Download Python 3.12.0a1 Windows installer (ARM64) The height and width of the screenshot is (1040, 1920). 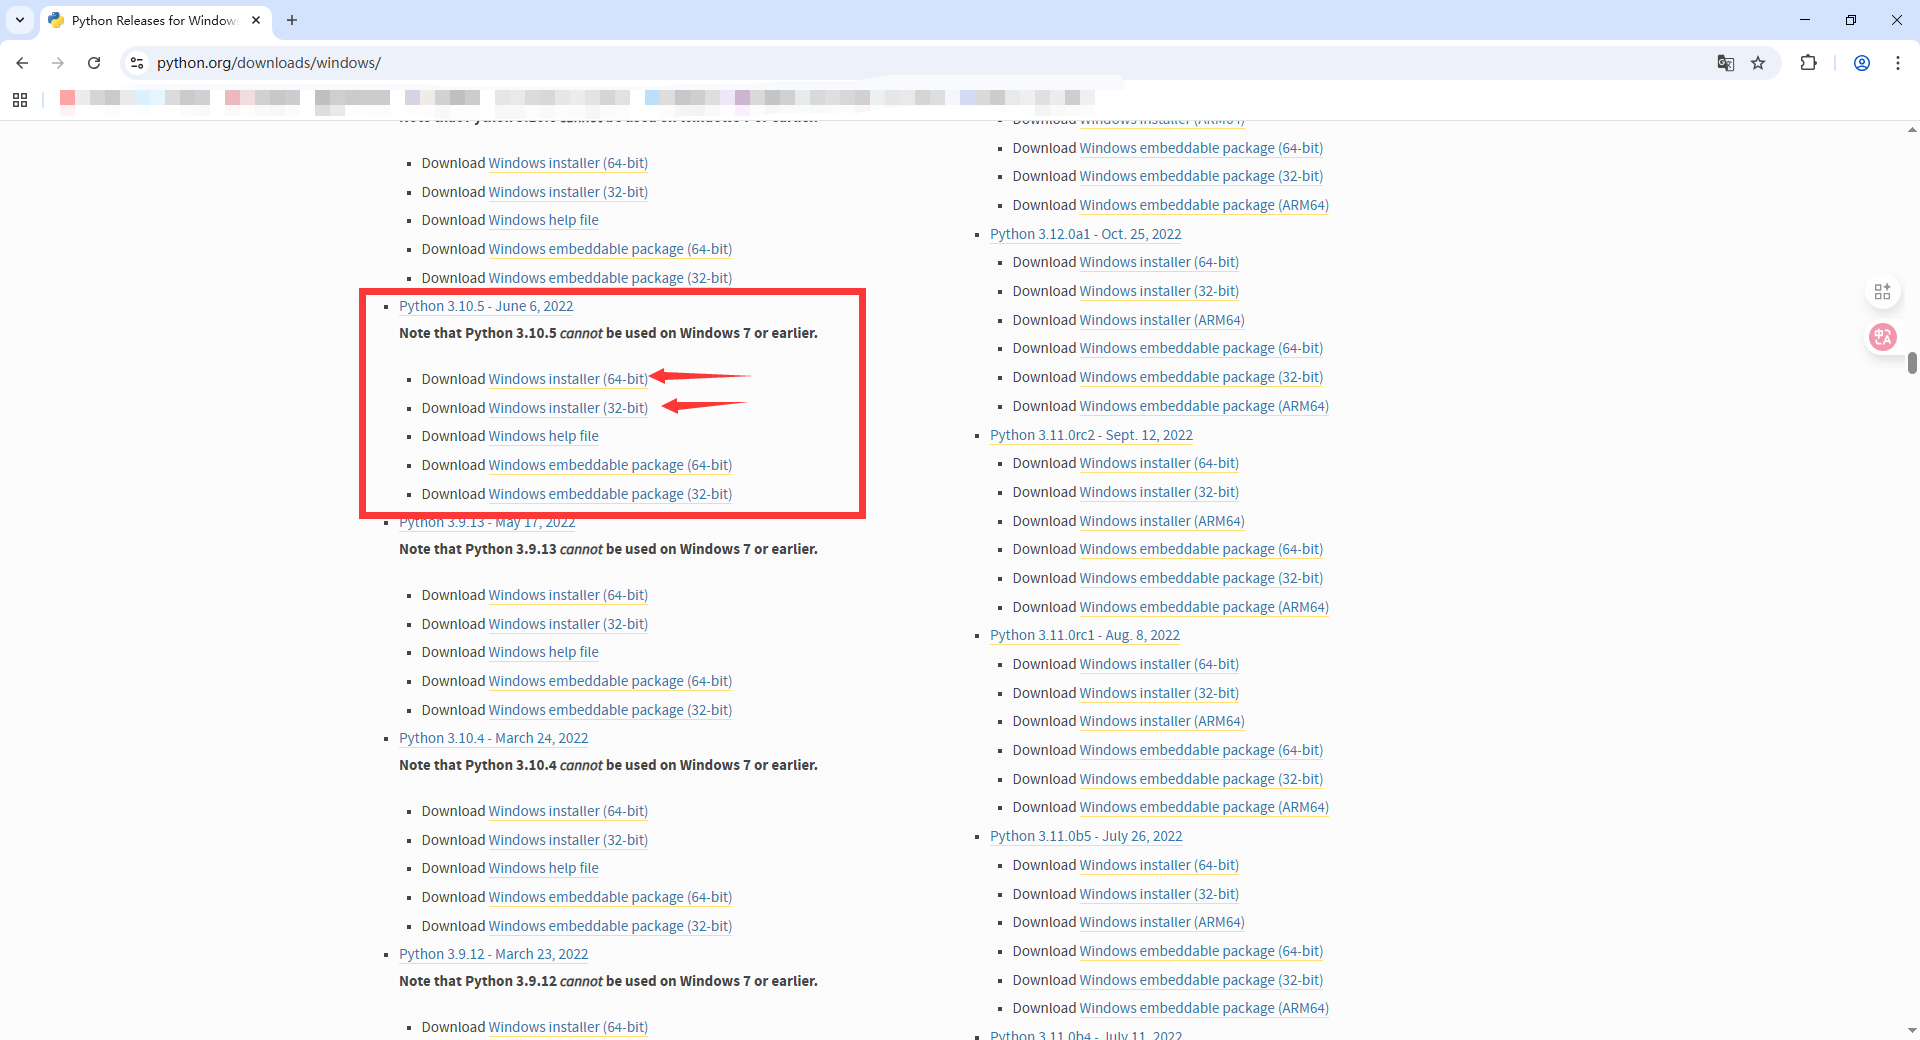[1162, 320]
